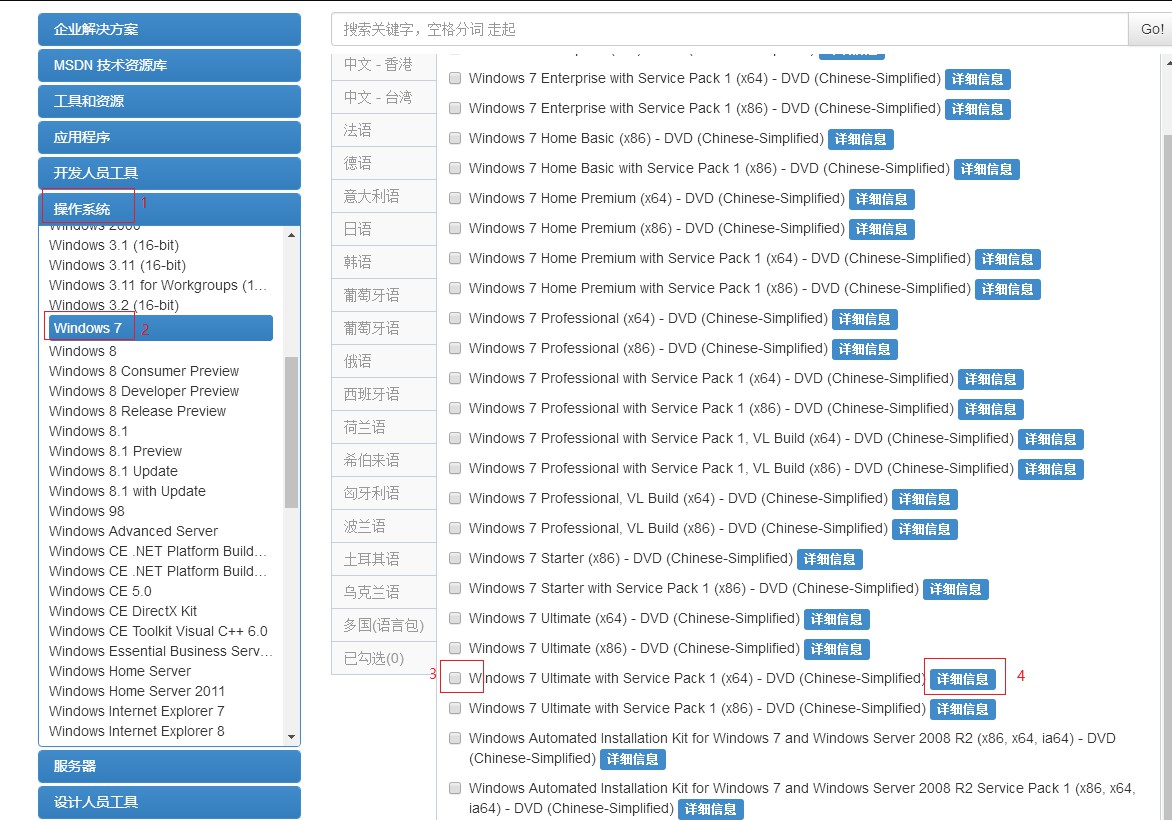Expand the 服务器 category
Viewport: 1172px width, 820px height.
168,765
